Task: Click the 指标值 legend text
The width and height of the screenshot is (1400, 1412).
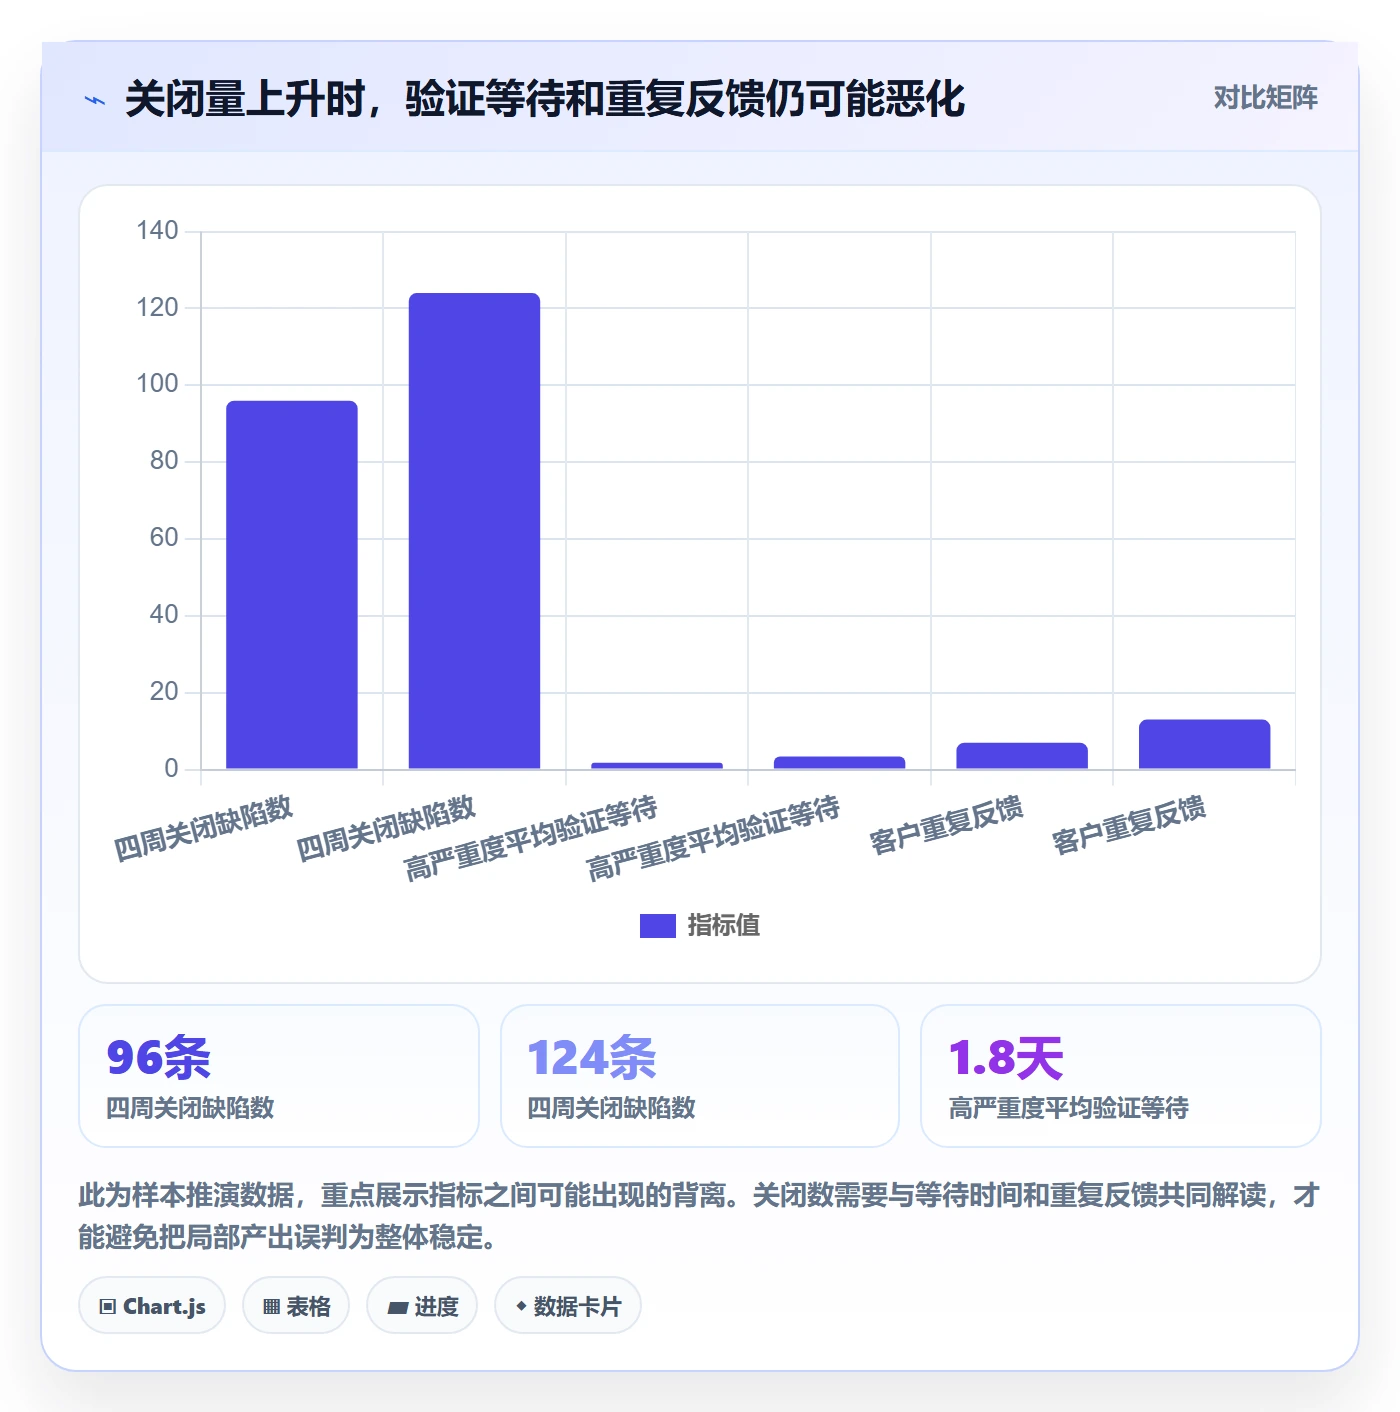Action: [x=724, y=926]
